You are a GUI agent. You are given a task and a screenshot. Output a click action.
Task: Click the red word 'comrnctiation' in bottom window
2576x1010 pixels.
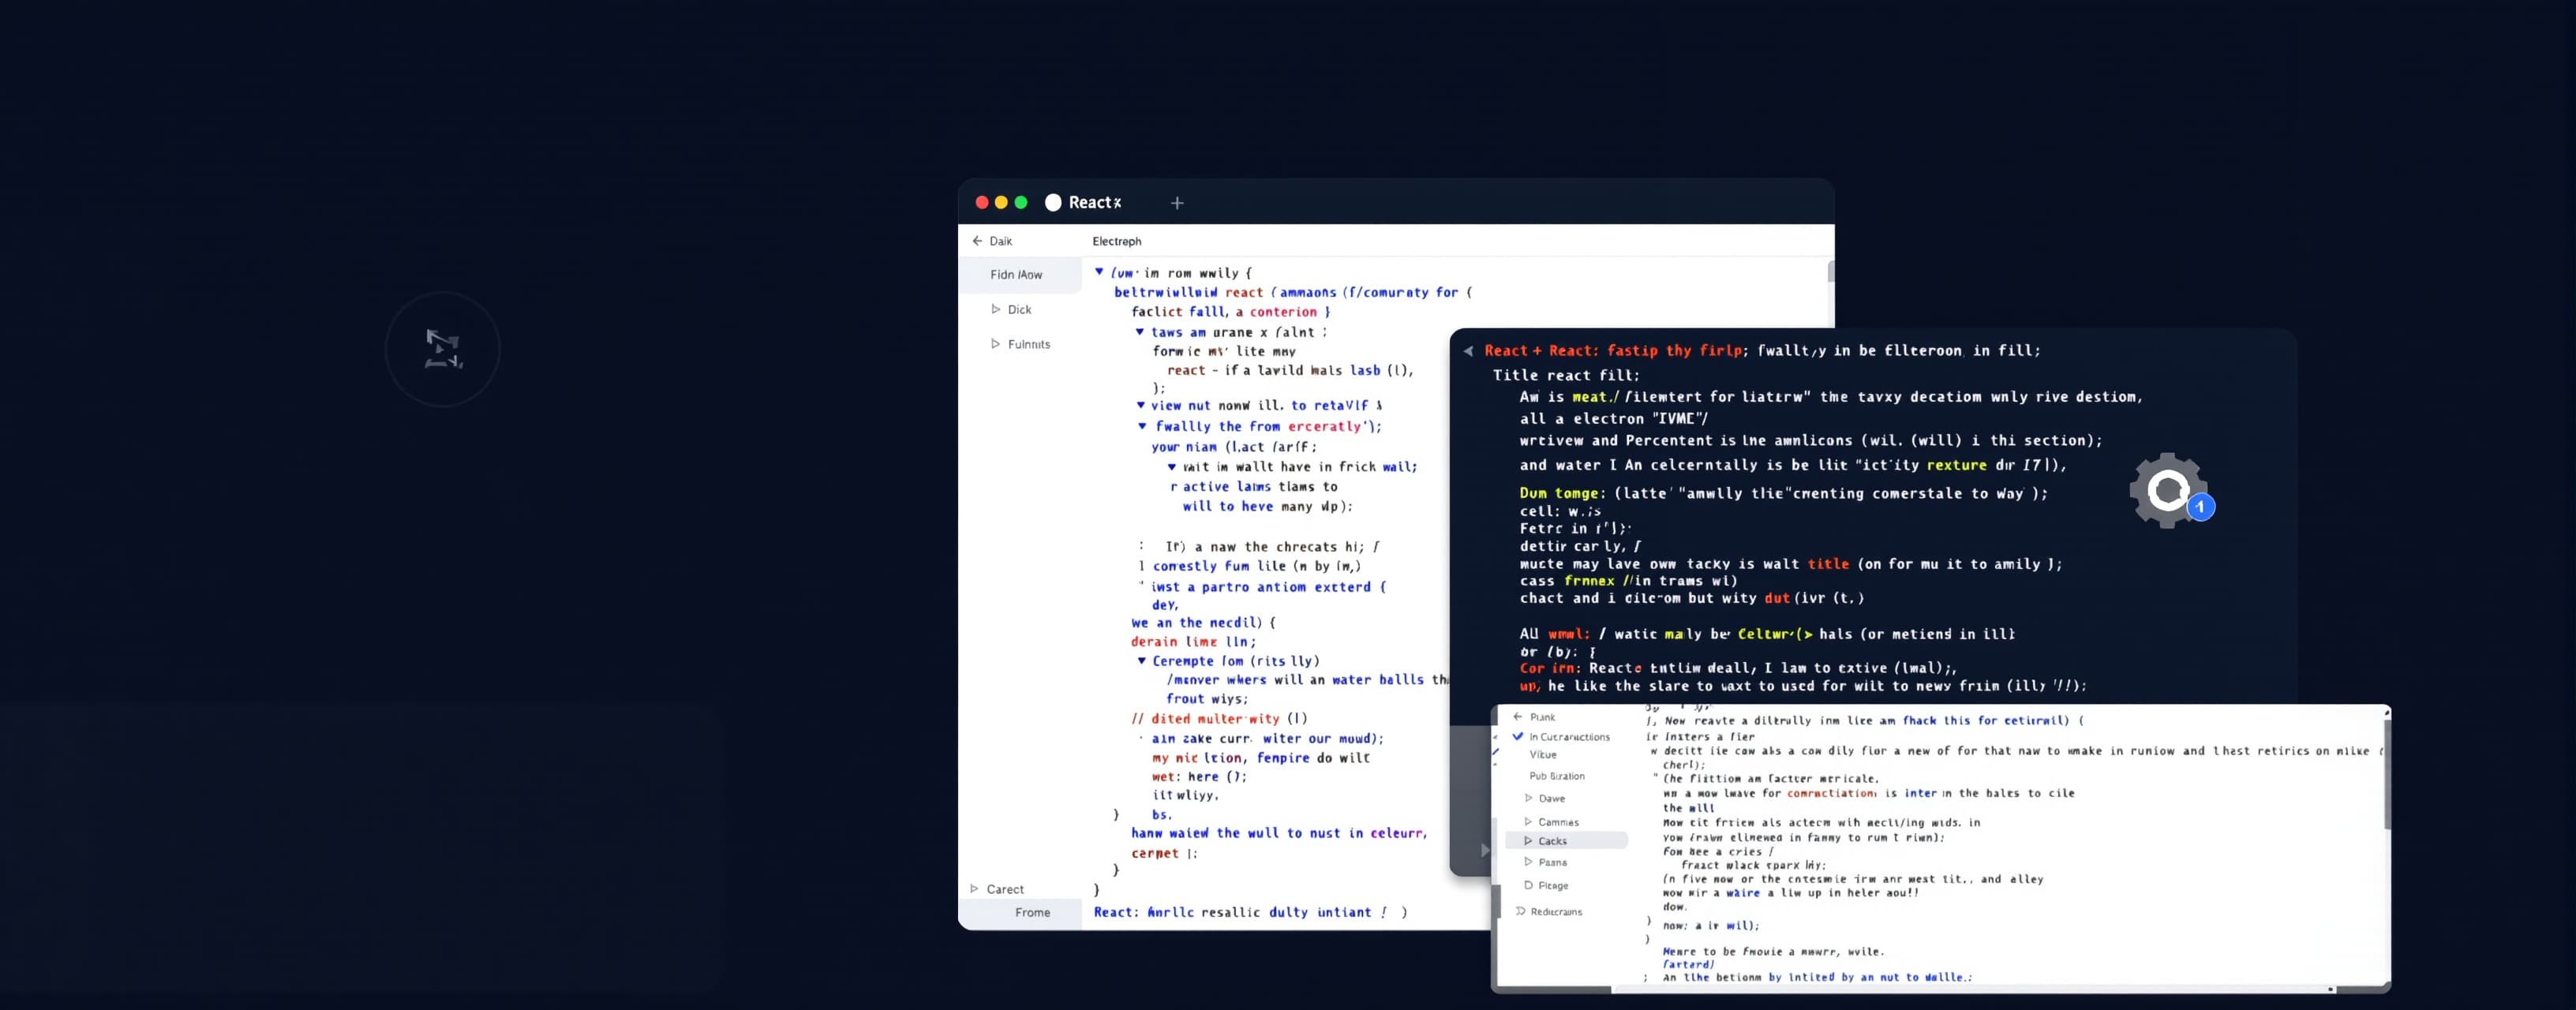(x=1832, y=793)
